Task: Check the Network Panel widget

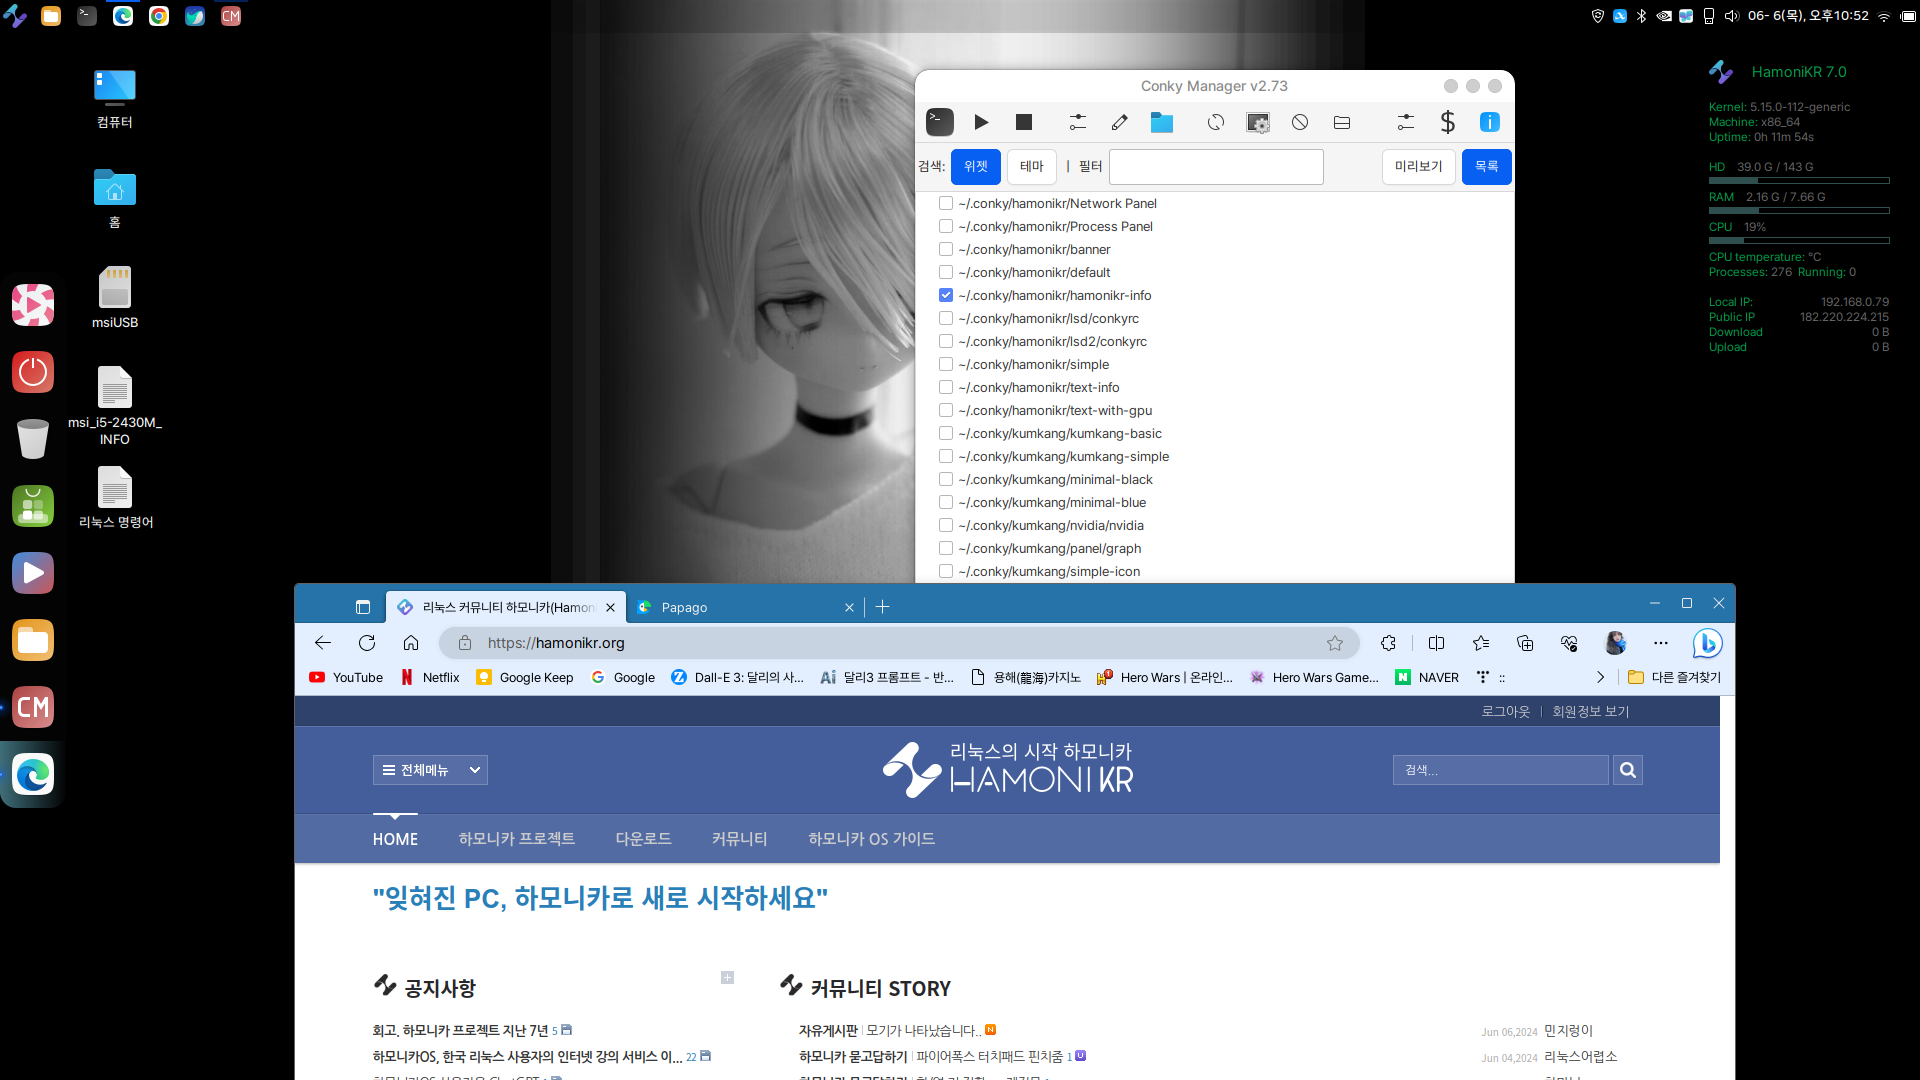Action: [945, 202]
